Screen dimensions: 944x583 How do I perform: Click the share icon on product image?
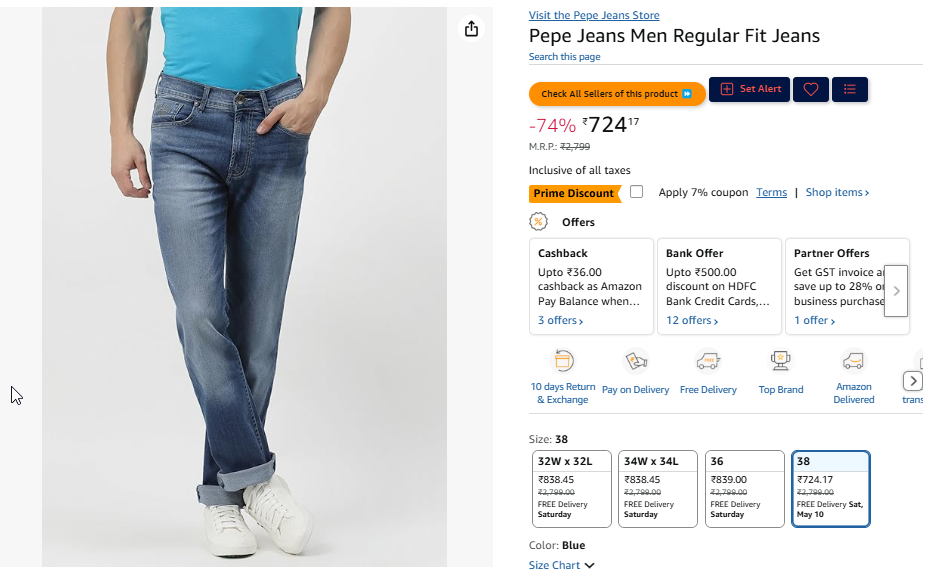(x=472, y=29)
